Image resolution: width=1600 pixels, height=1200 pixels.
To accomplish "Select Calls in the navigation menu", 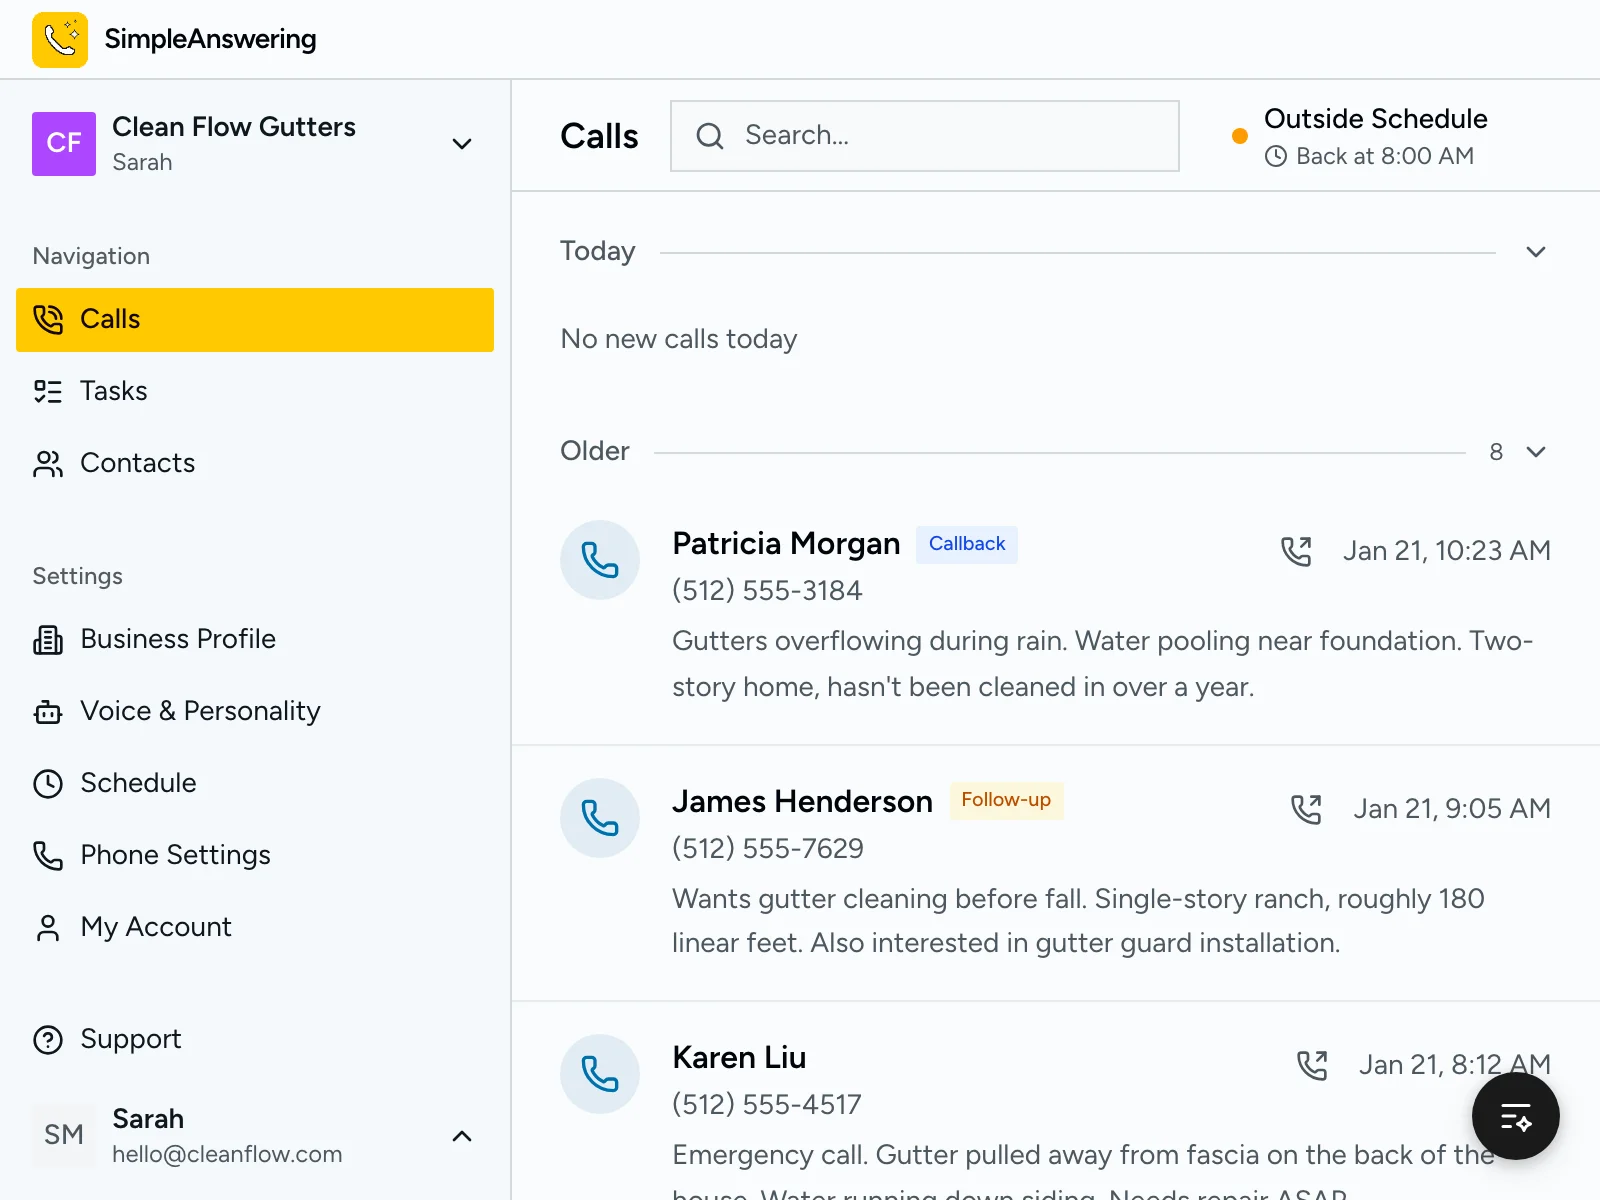I will tap(110, 319).
